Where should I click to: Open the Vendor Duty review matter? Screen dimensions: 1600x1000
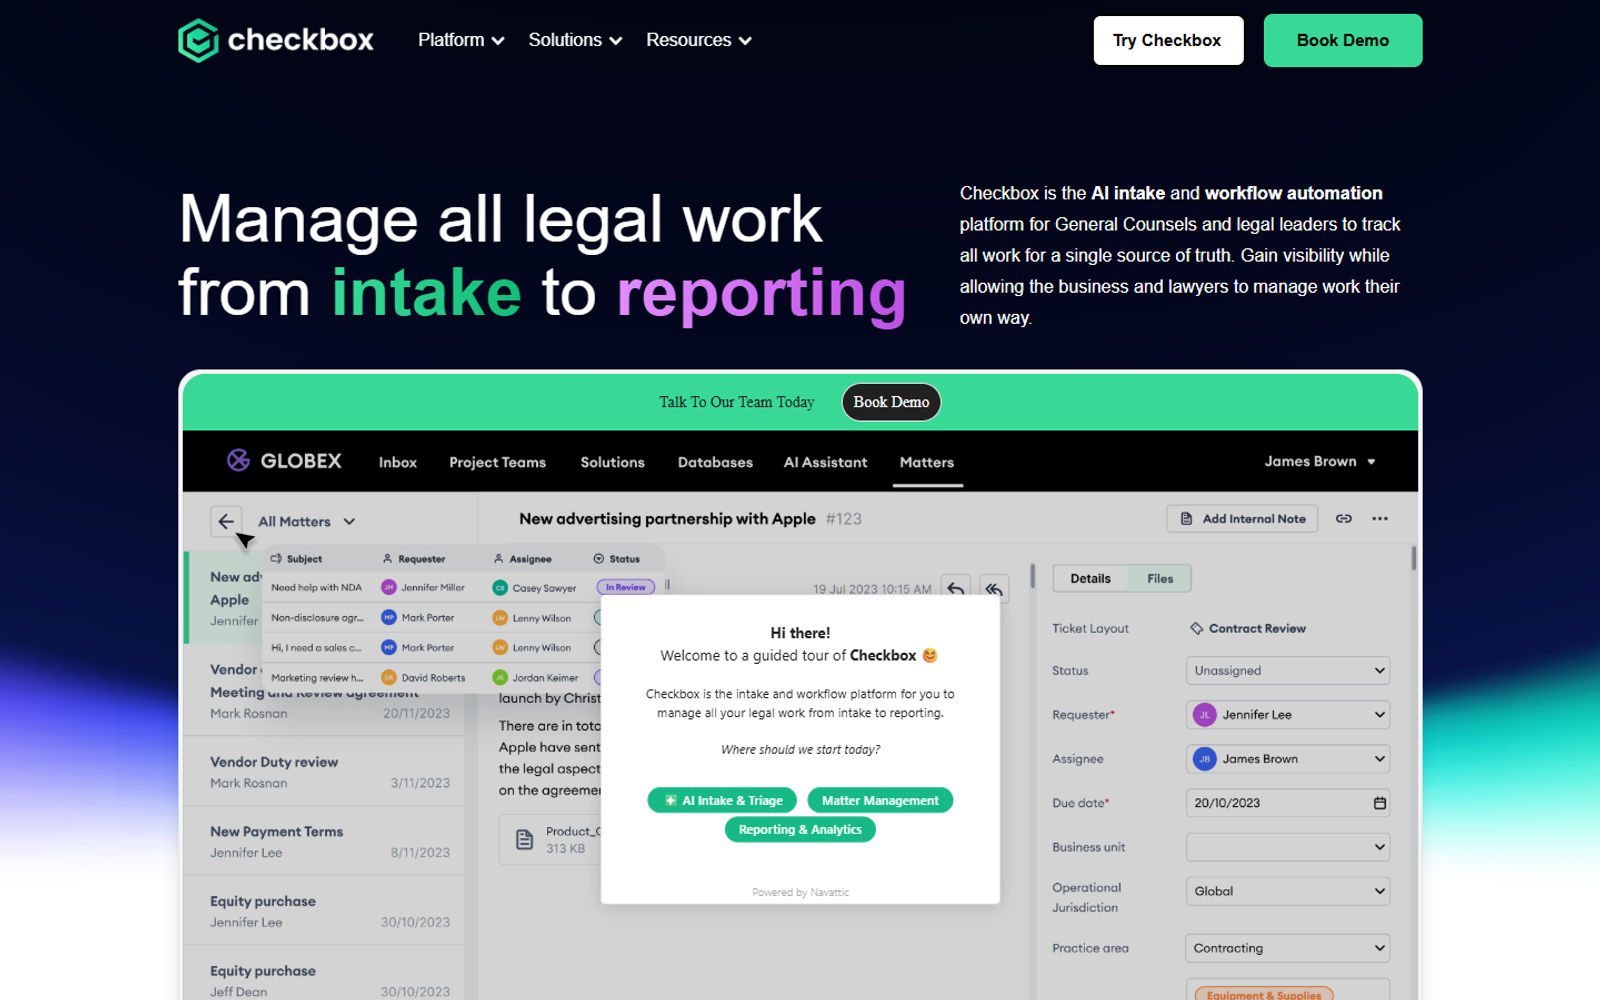pos(324,771)
